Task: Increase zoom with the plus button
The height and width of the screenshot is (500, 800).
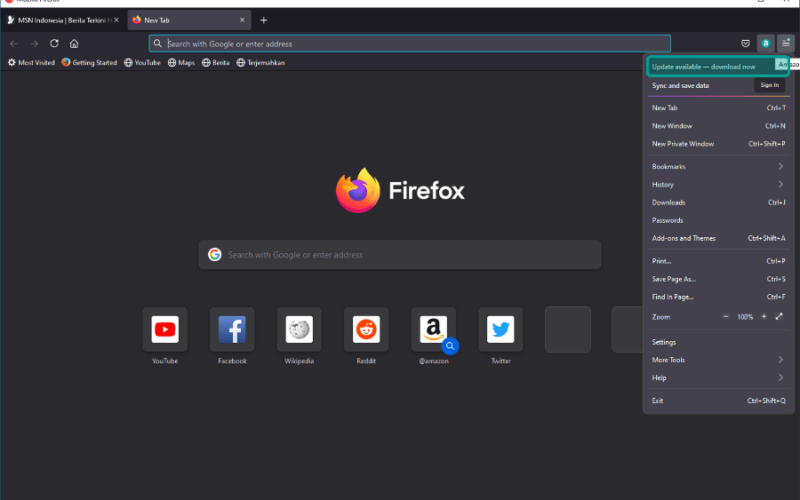Action: click(x=764, y=317)
